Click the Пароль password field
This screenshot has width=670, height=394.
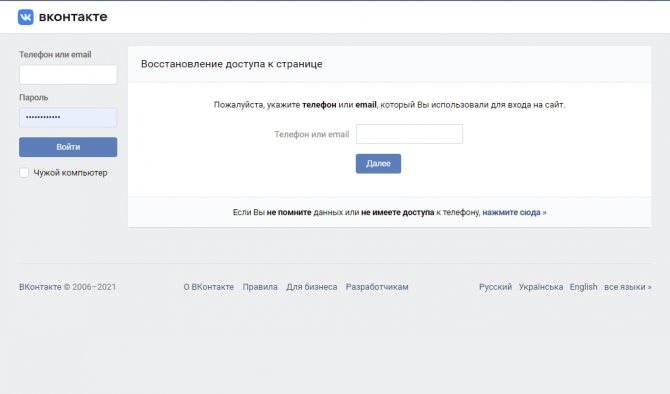(x=68, y=118)
